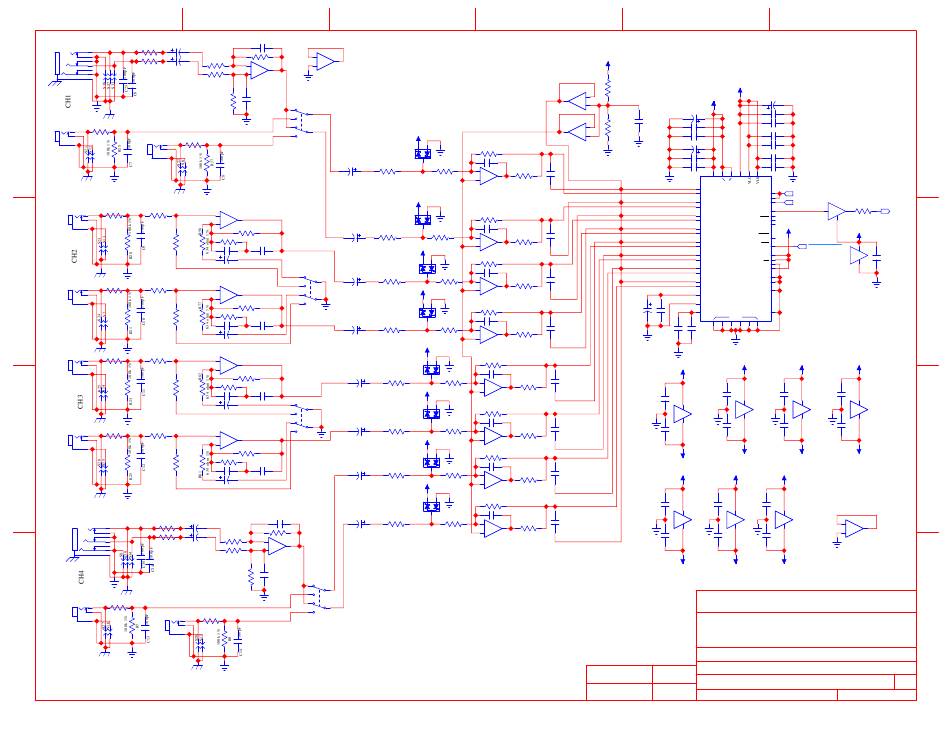
Task: Select the grounded spare op-amp beside CH1 amplifier
Action: pos(325,61)
